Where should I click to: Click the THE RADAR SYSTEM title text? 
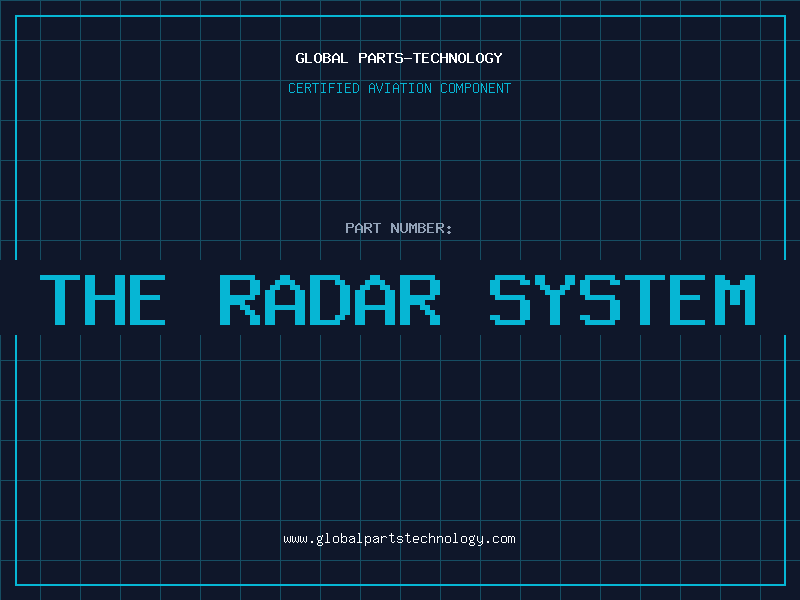pos(397,299)
